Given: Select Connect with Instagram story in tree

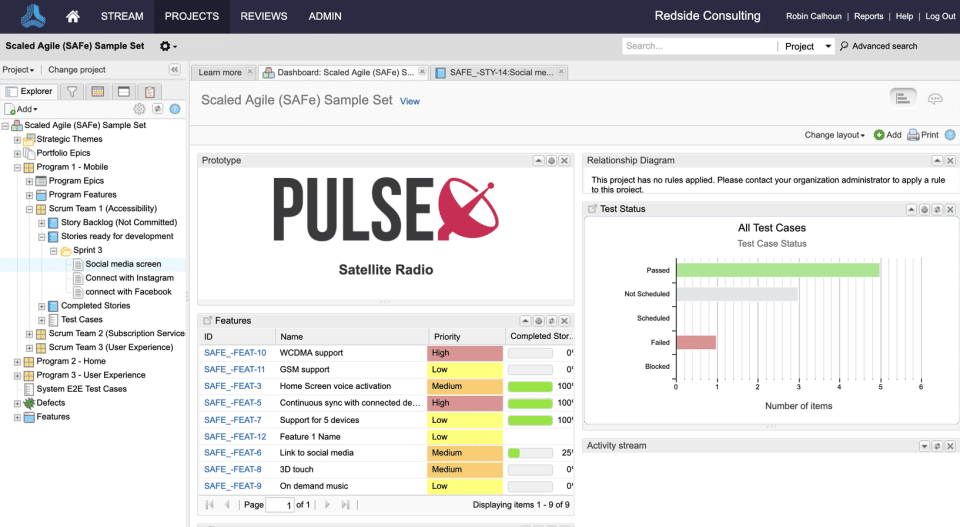Looking at the screenshot, I should (x=129, y=278).
